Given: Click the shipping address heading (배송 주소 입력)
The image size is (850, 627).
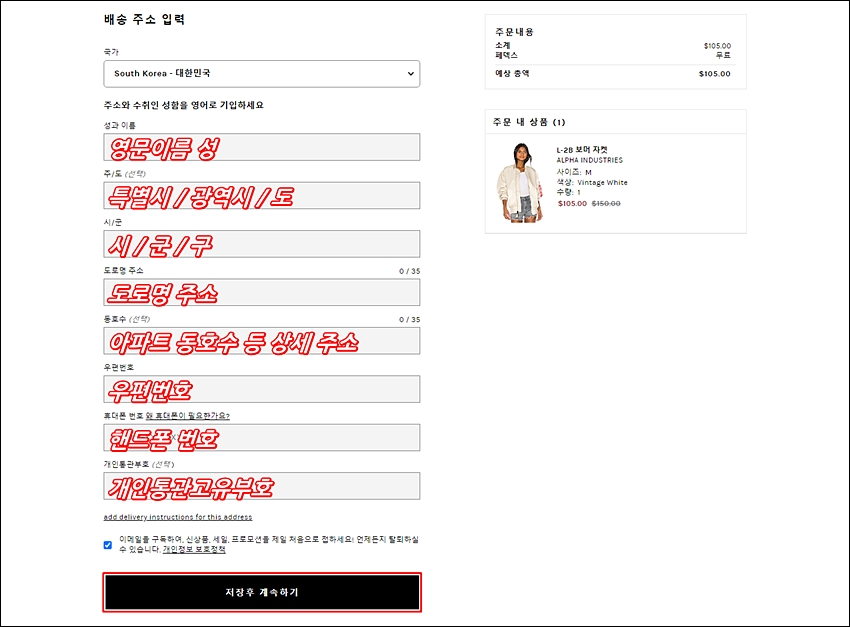Looking at the screenshot, I should pos(145,20).
